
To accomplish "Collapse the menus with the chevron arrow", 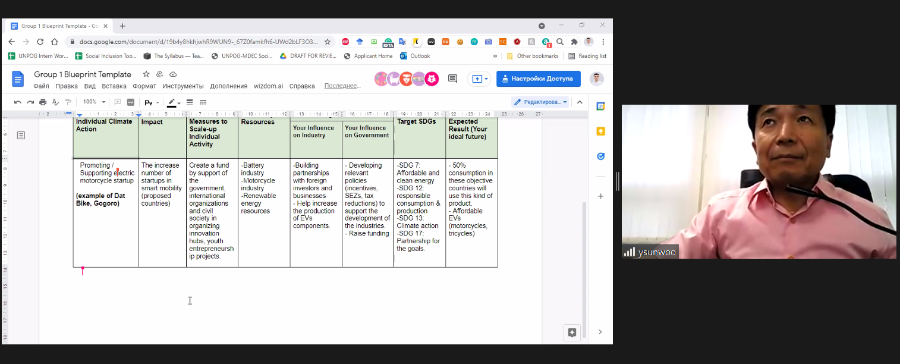I will [x=580, y=102].
